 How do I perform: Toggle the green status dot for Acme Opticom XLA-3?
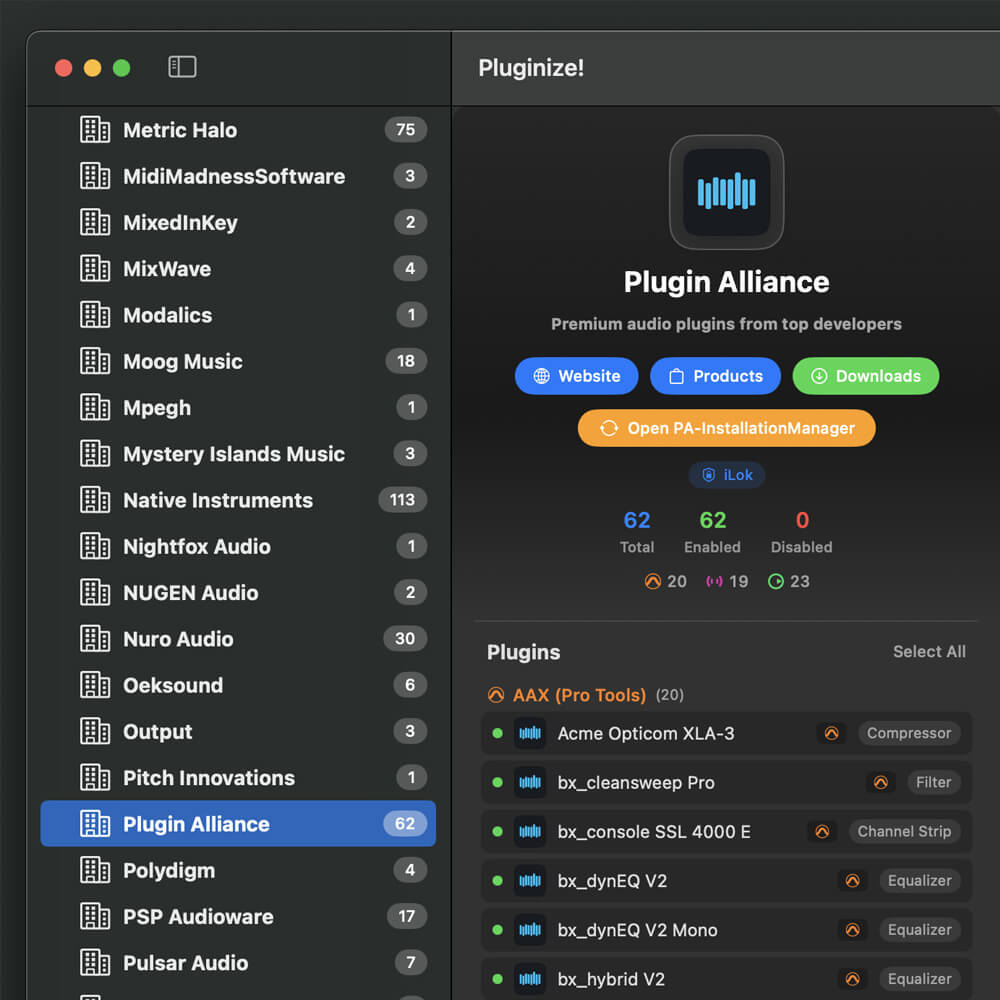[x=497, y=733]
